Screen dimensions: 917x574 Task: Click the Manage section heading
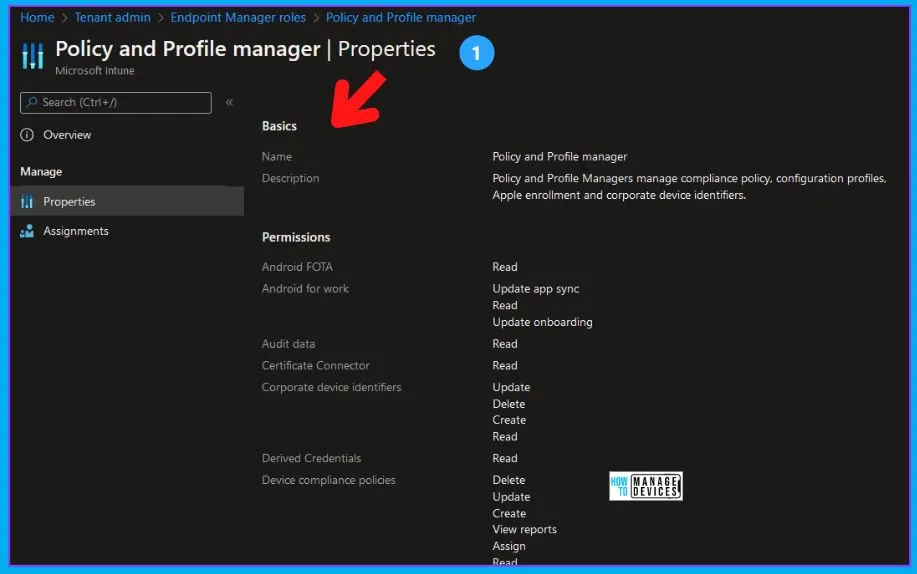[x=41, y=171]
